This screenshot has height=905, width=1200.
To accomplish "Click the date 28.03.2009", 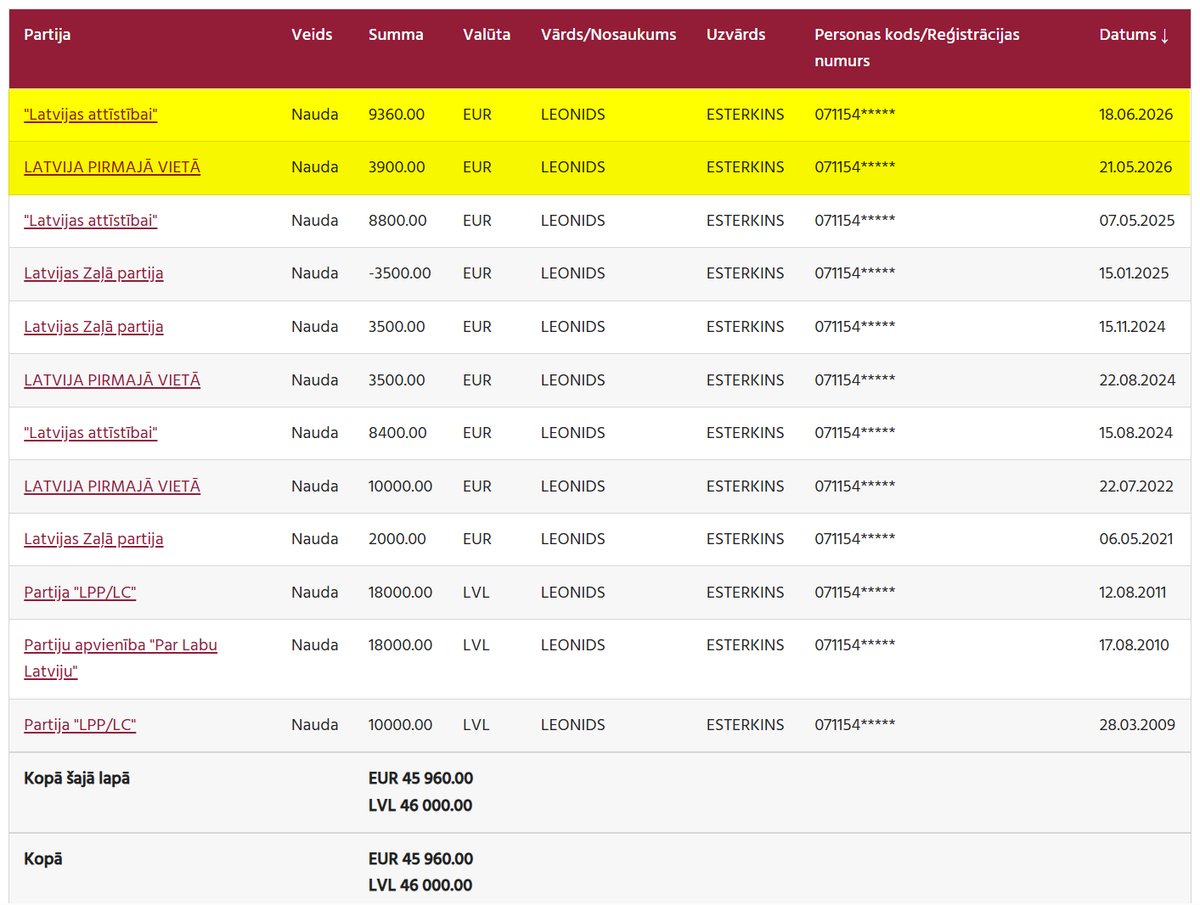I will click(1137, 725).
